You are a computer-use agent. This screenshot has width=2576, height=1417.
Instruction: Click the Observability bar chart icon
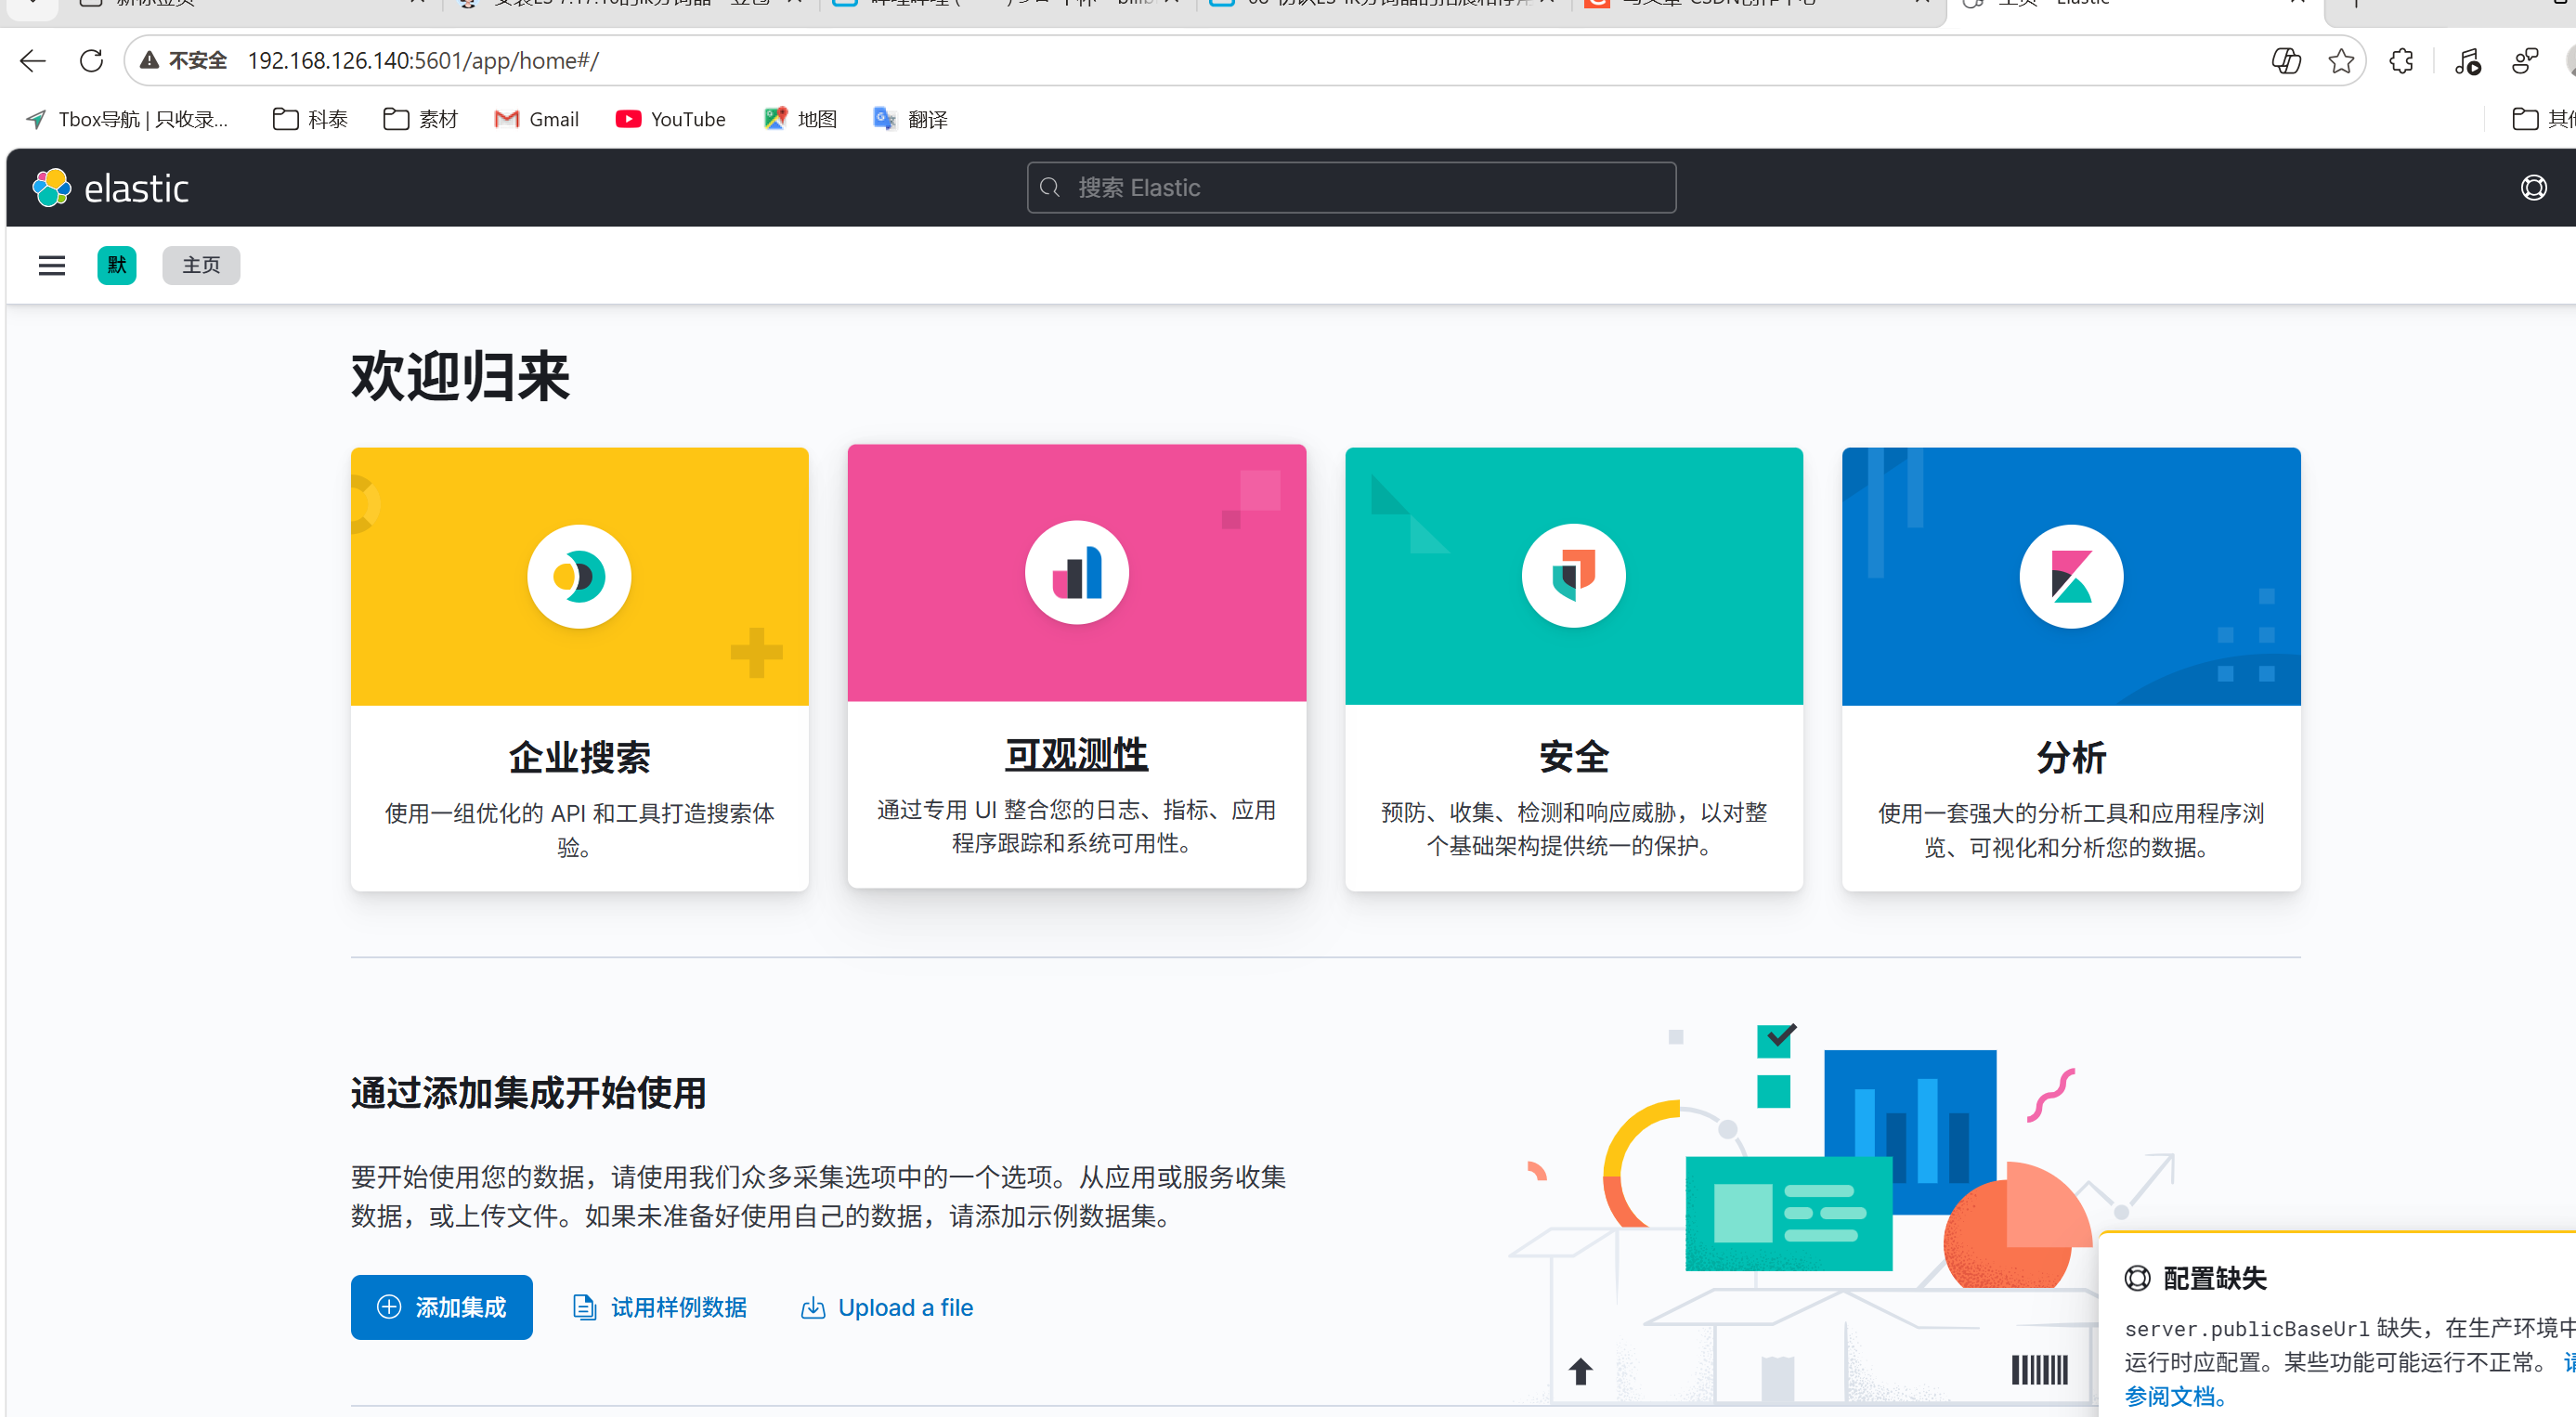click(1076, 573)
